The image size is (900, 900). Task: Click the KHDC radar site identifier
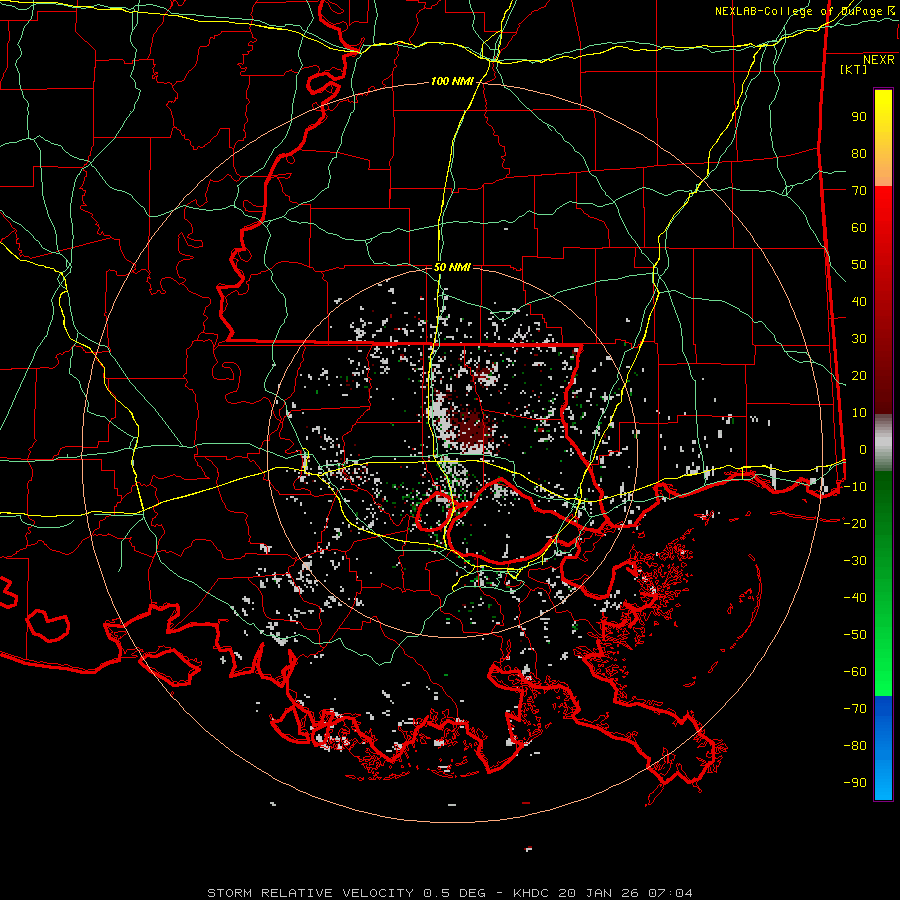(x=531, y=893)
